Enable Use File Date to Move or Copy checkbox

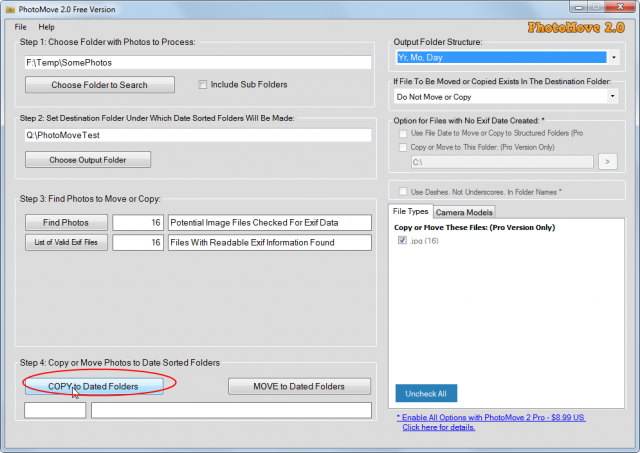(x=403, y=133)
